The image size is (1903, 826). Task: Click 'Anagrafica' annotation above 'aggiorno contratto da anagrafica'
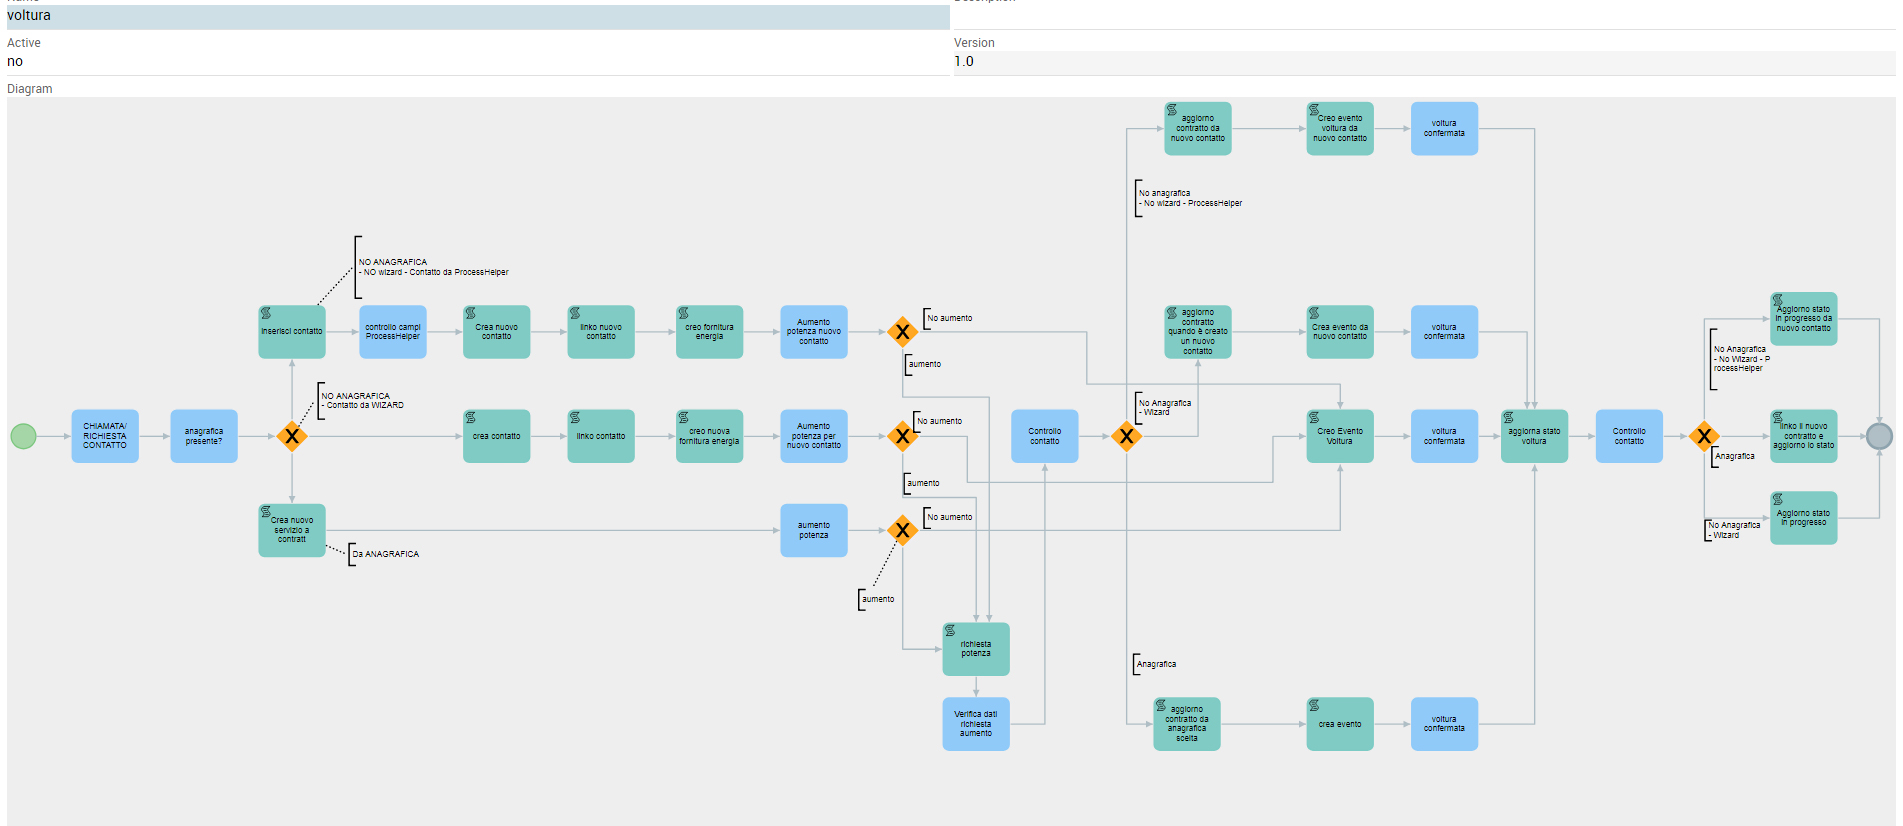pyautogui.click(x=1156, y=664)
